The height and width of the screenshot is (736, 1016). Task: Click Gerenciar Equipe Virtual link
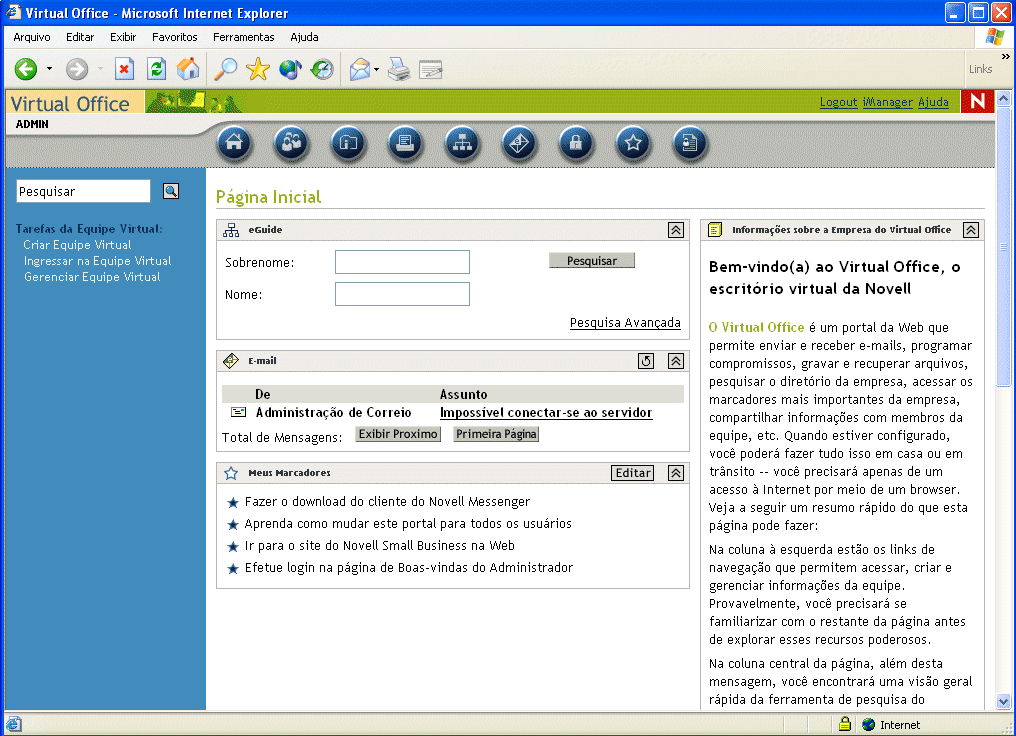(92, 277)
